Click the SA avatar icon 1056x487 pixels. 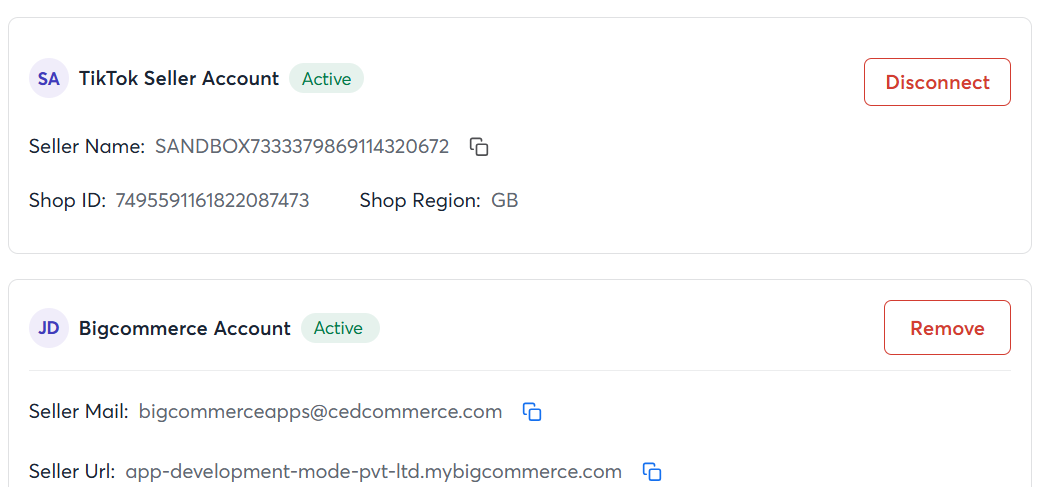pos(48,79)
